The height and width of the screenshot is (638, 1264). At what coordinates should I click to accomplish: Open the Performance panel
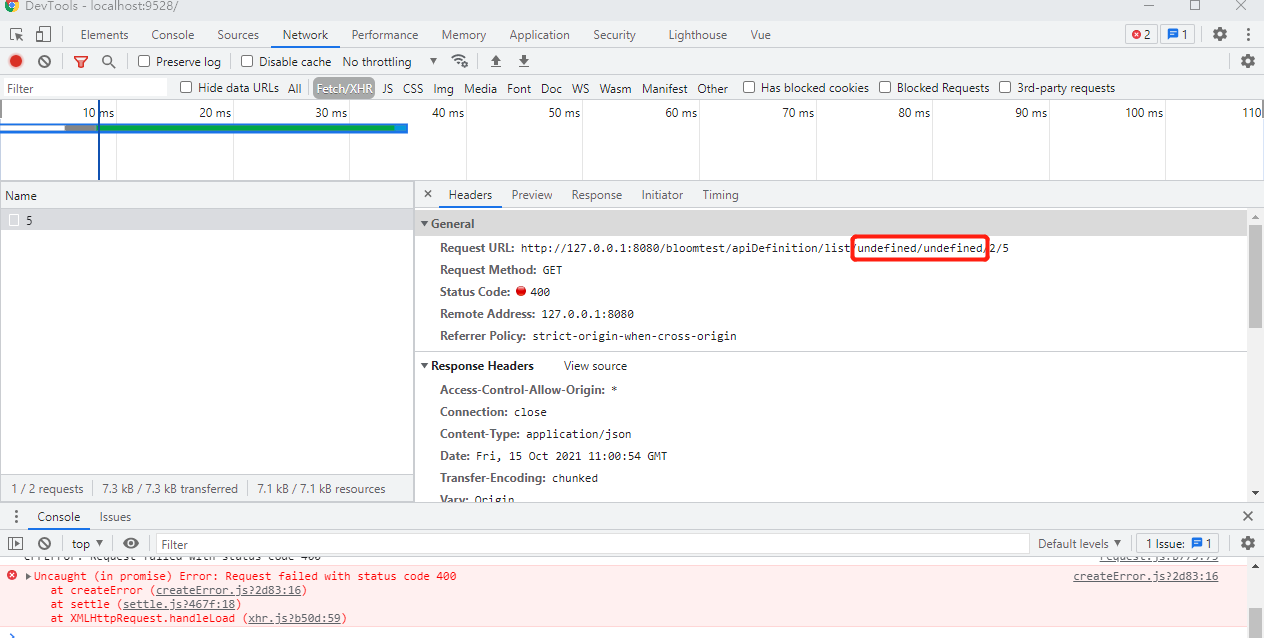385,34
